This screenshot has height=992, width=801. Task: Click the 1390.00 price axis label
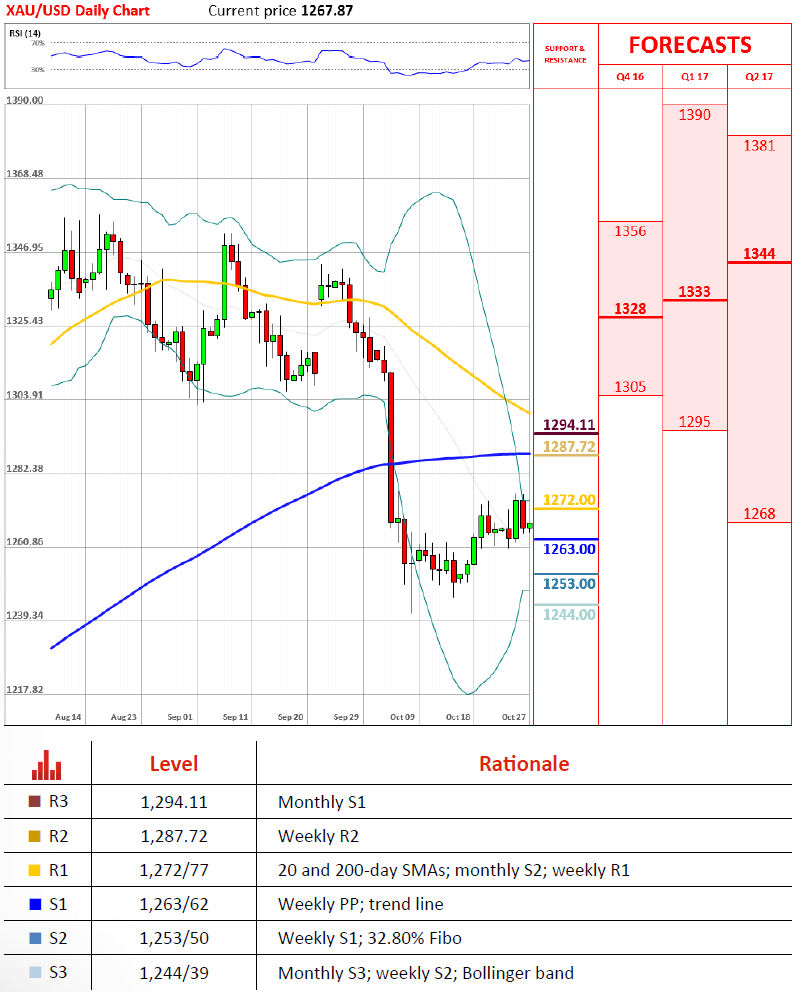tap(25, 100)
